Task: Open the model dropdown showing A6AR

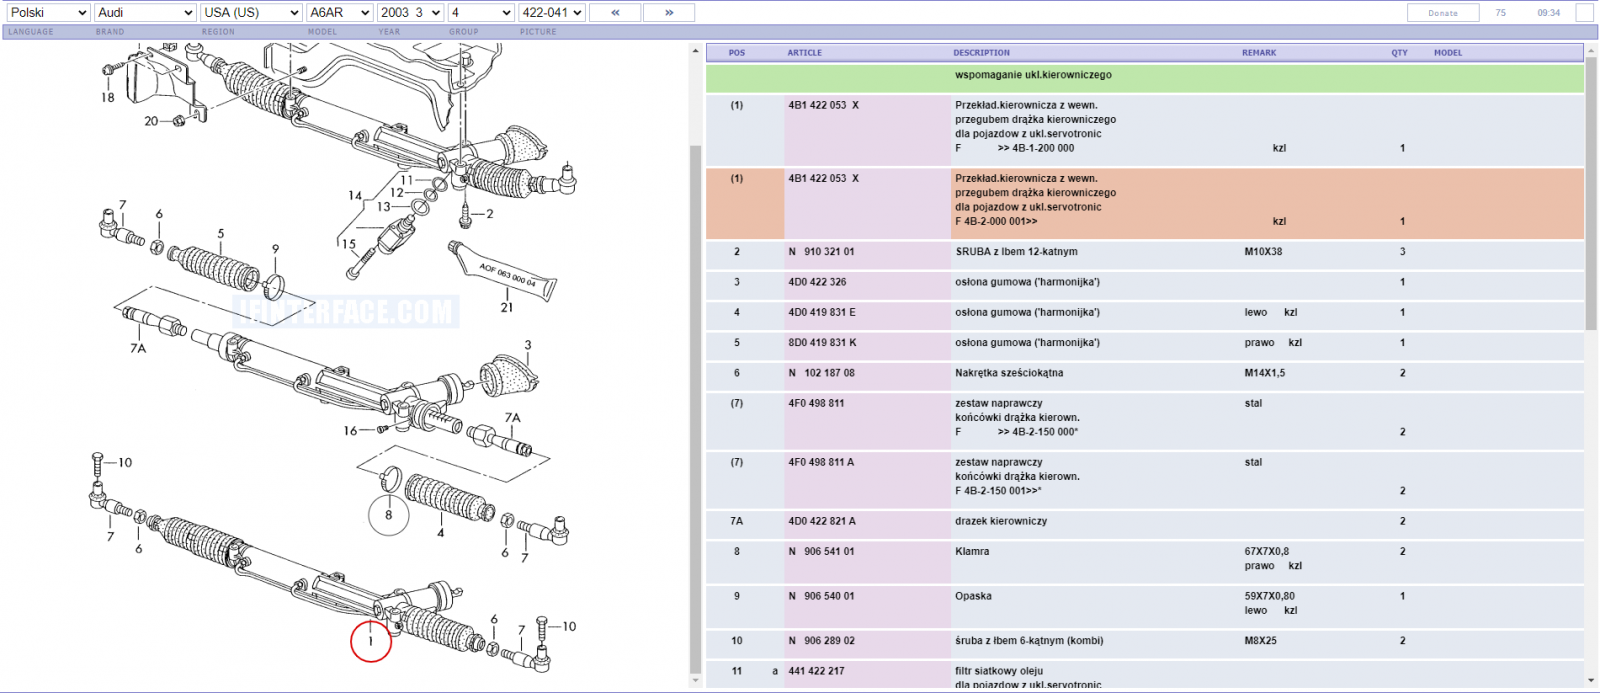Action: (340, 13)
